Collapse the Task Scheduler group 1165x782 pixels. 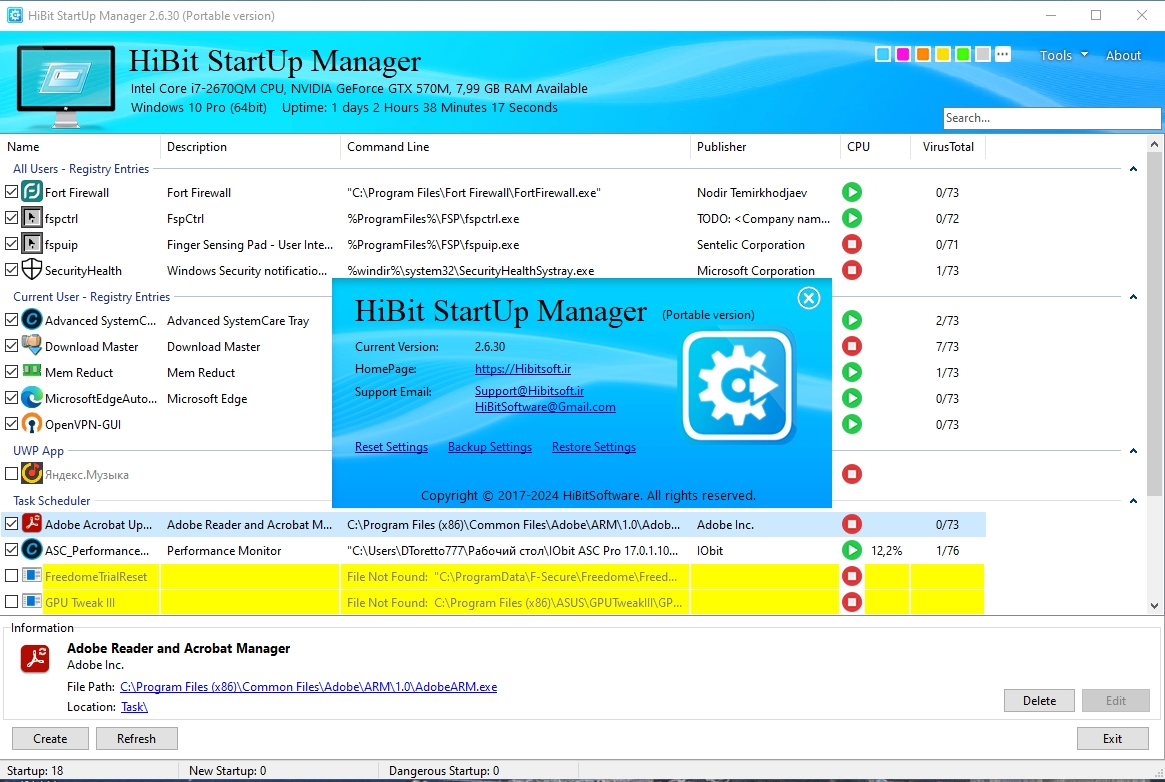tap(1133, 501)
